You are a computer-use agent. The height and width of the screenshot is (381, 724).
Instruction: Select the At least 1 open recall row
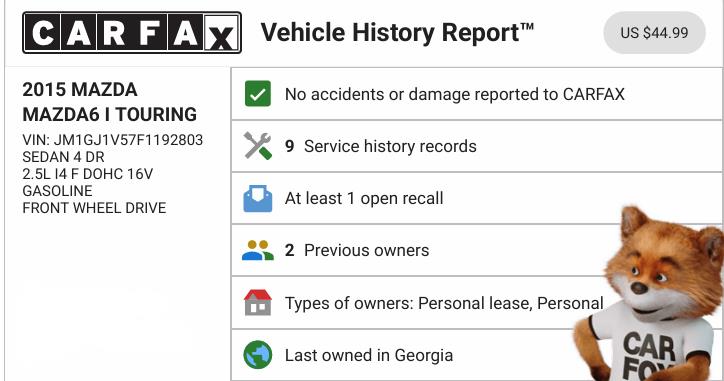pyautogui.click(x=477, y=199)
